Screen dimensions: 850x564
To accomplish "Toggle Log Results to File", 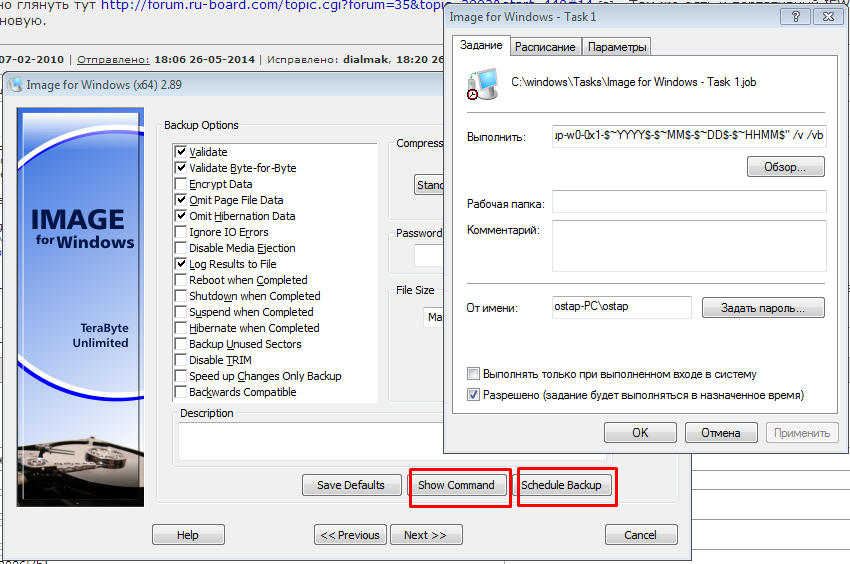I will [x=181, y=264].
